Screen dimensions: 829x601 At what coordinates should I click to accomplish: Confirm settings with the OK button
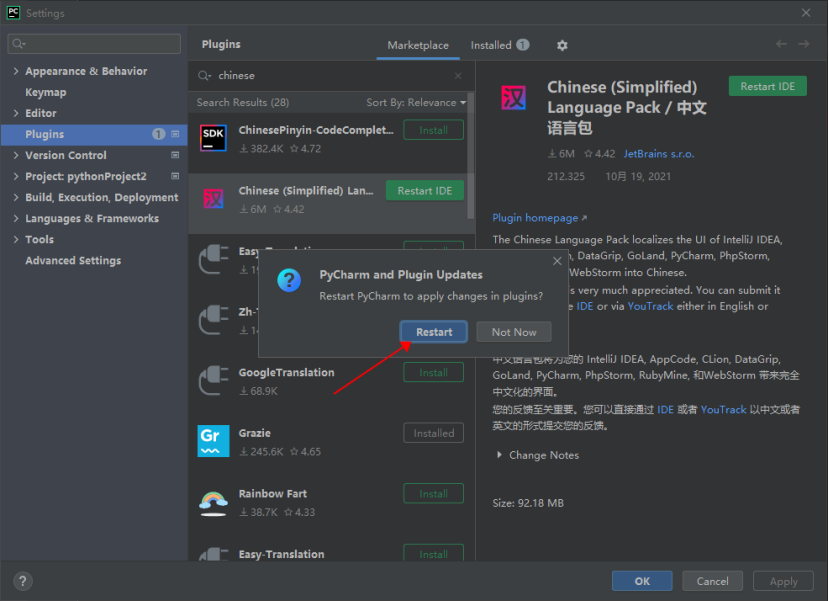[x=642, y=581]
